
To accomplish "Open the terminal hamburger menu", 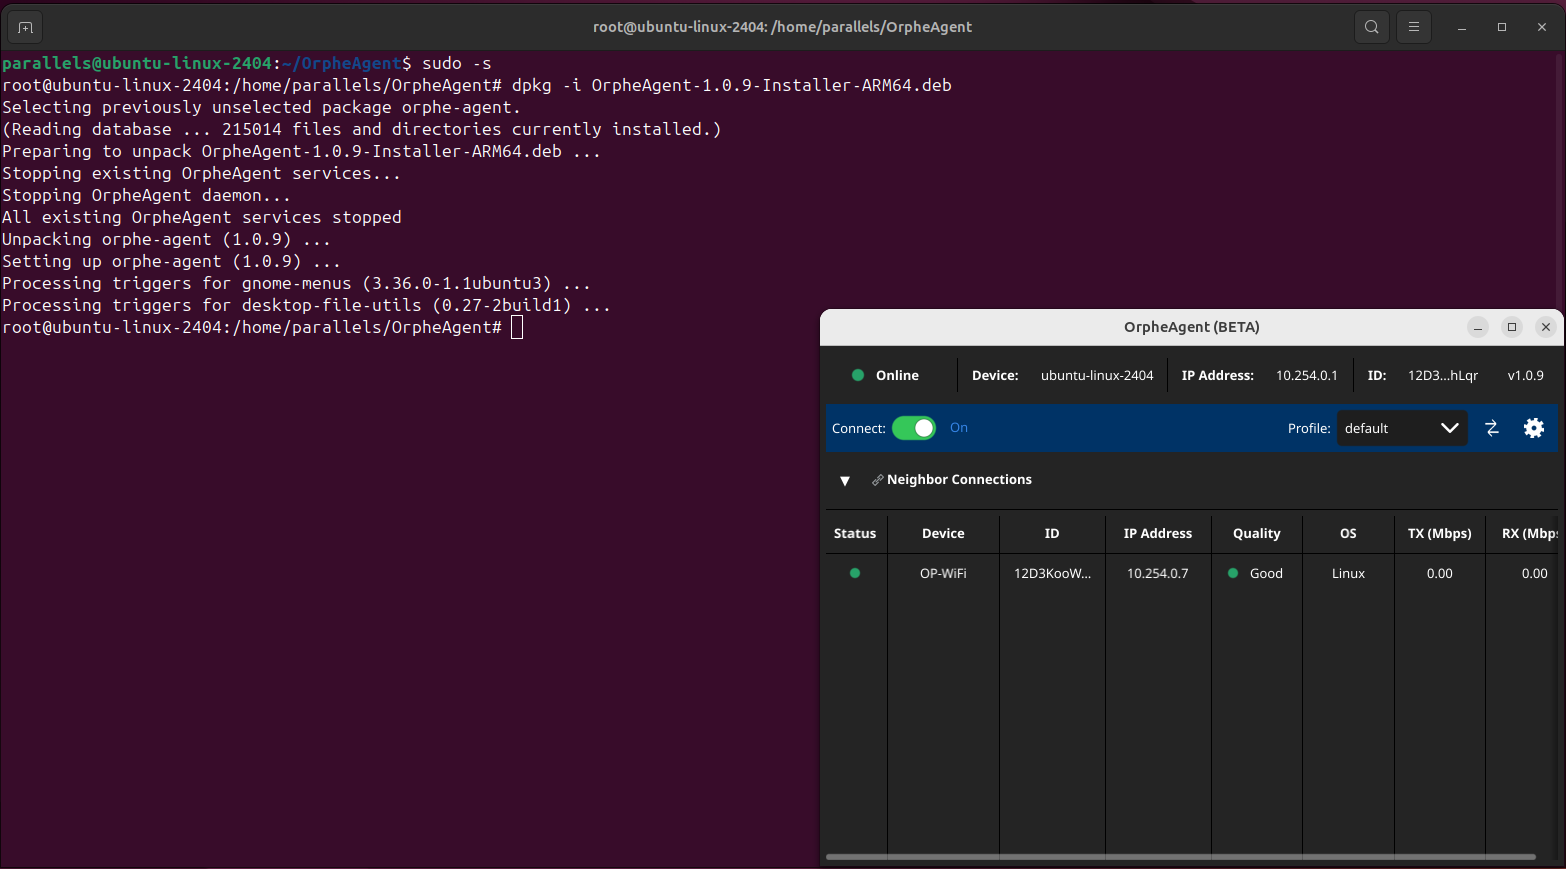I will [x=1413, y=27].
